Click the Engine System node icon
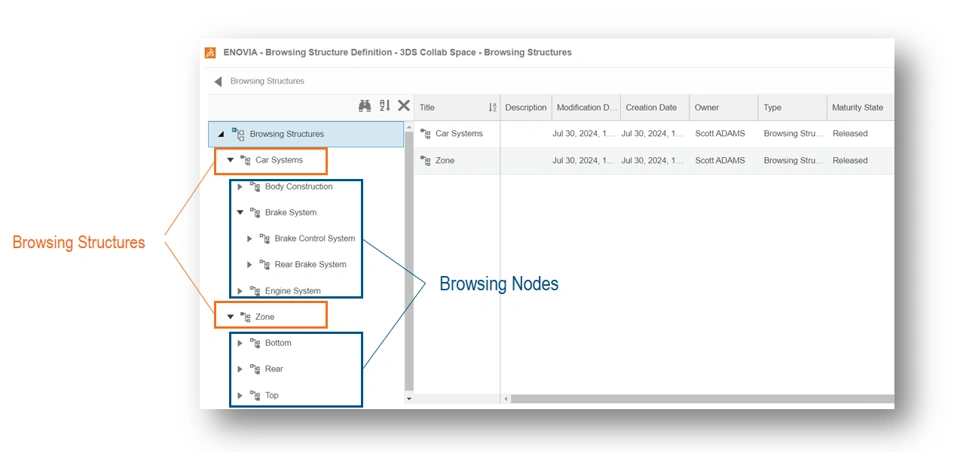 coord(255,291)
